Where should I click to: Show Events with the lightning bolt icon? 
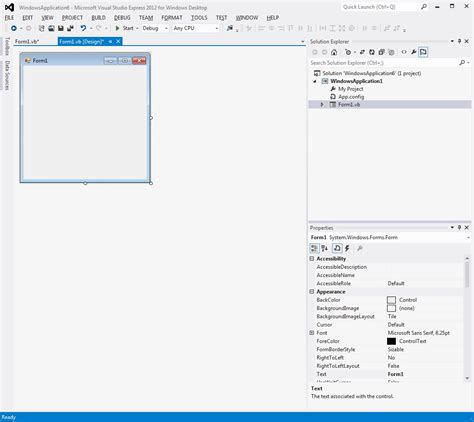pyautogui.click(x=347, y=248)
